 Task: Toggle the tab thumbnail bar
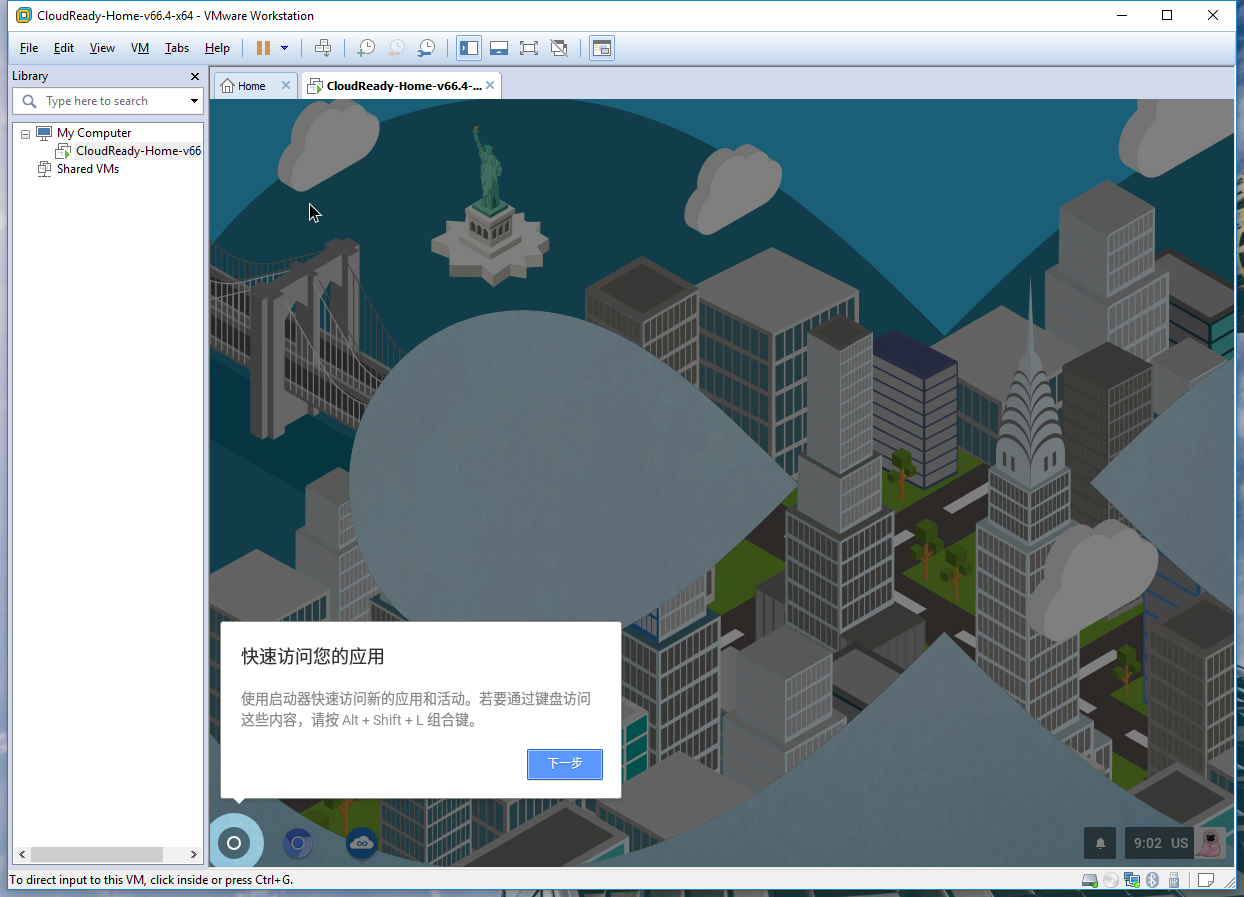pyautogui.click(x=498, y=47)
